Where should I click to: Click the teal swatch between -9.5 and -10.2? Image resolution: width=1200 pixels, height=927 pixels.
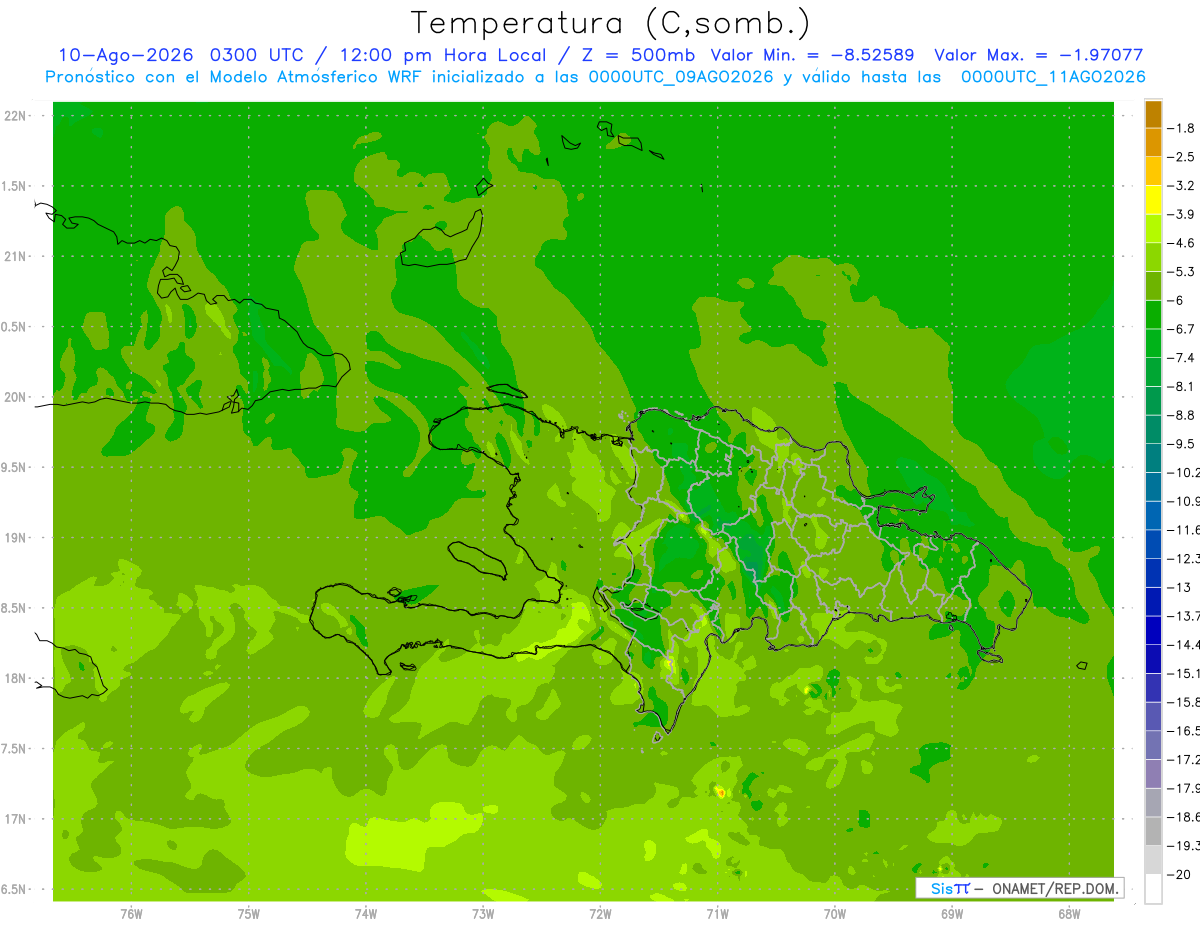(1153, 458)
